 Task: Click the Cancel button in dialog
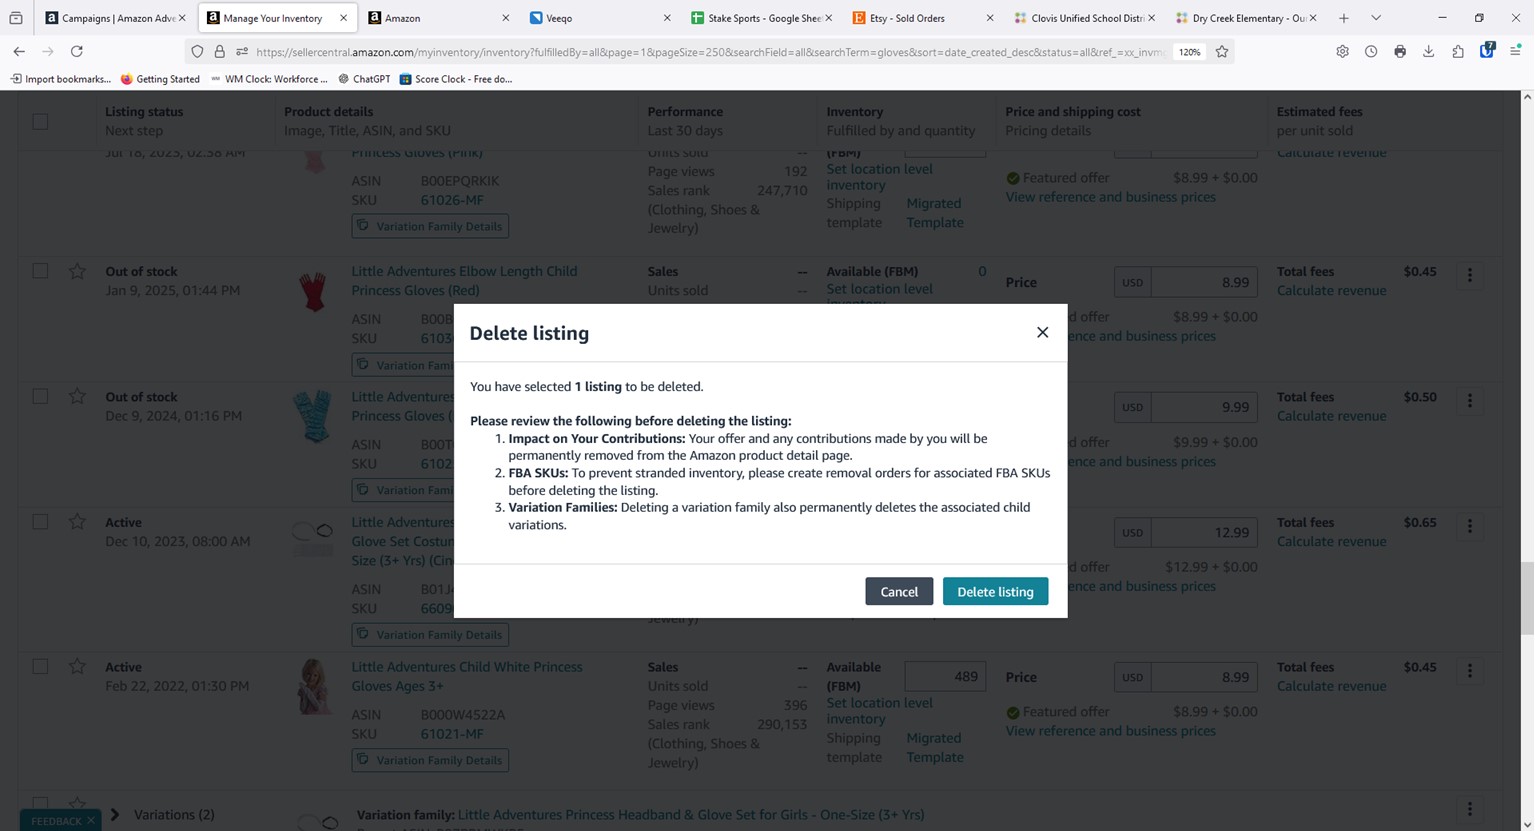(x=899, y=591)
